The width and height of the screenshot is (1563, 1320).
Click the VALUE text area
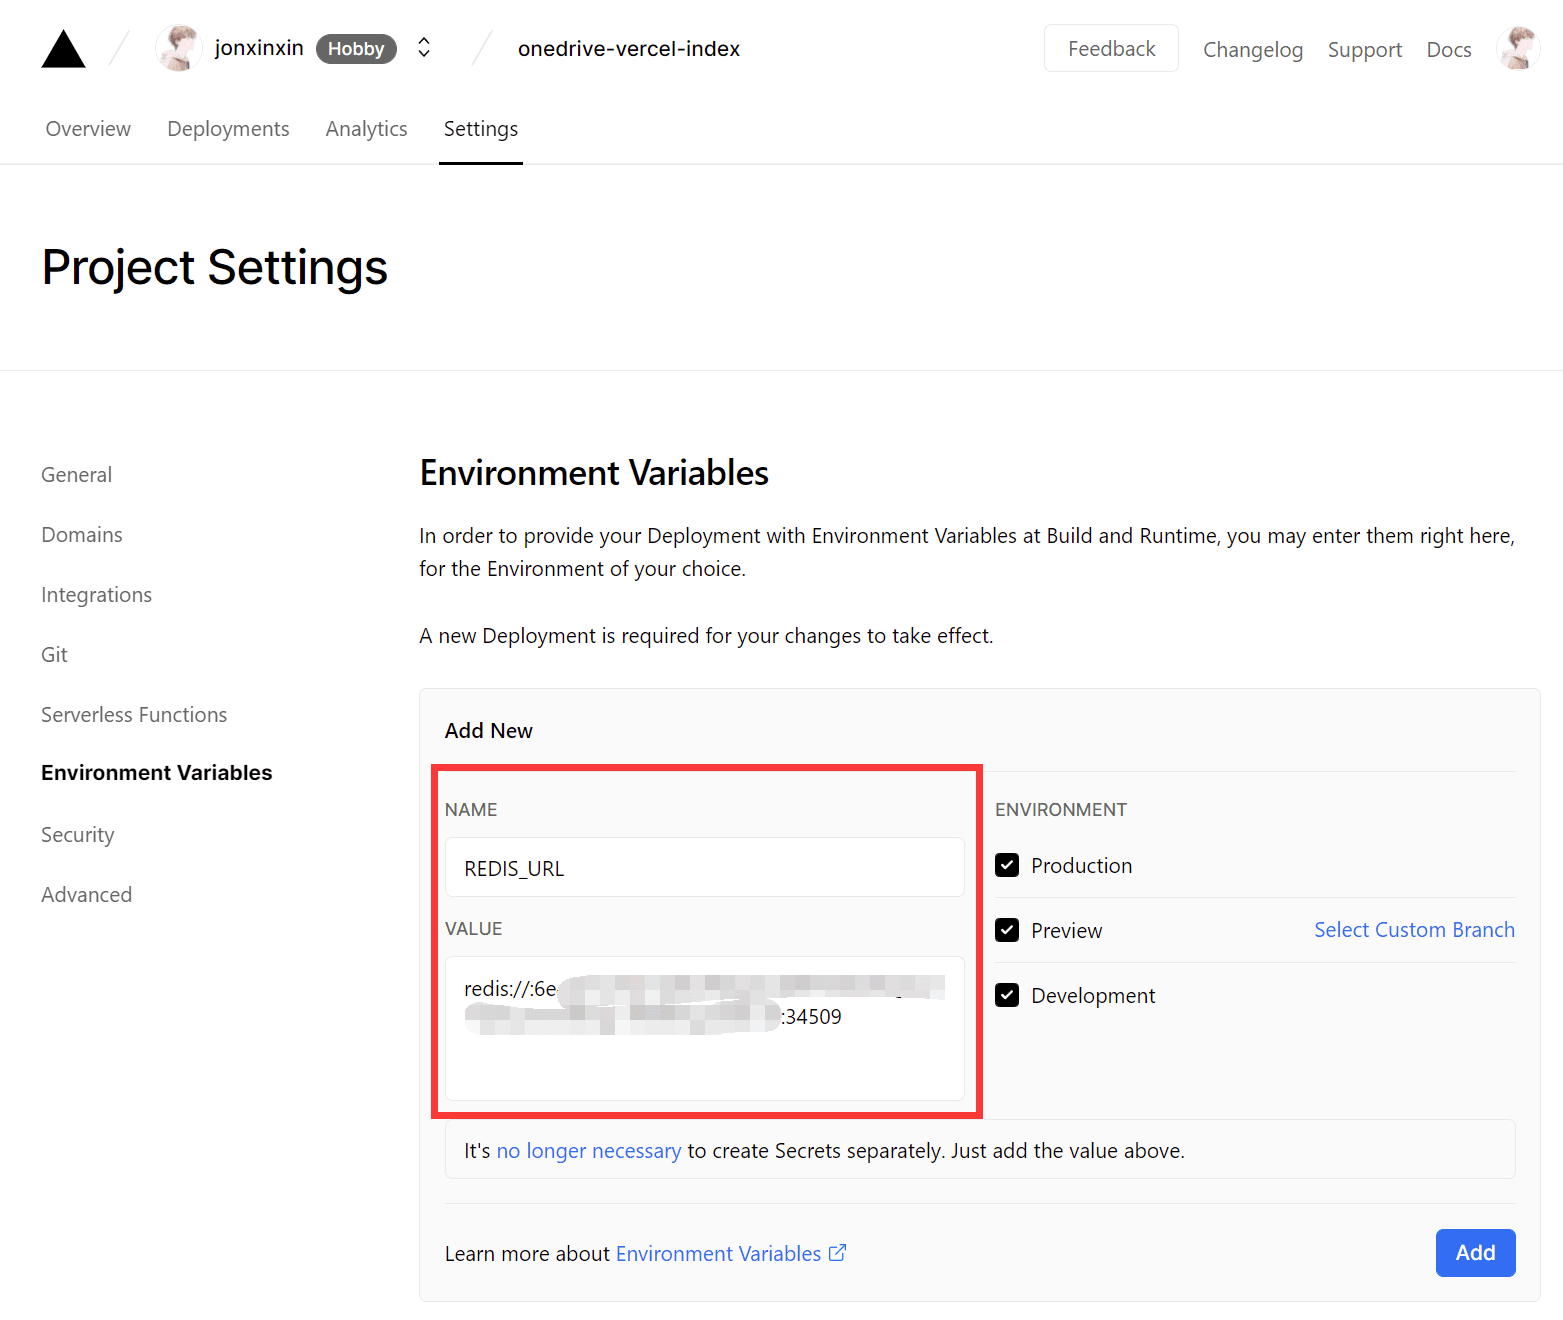pos(705,1028)
